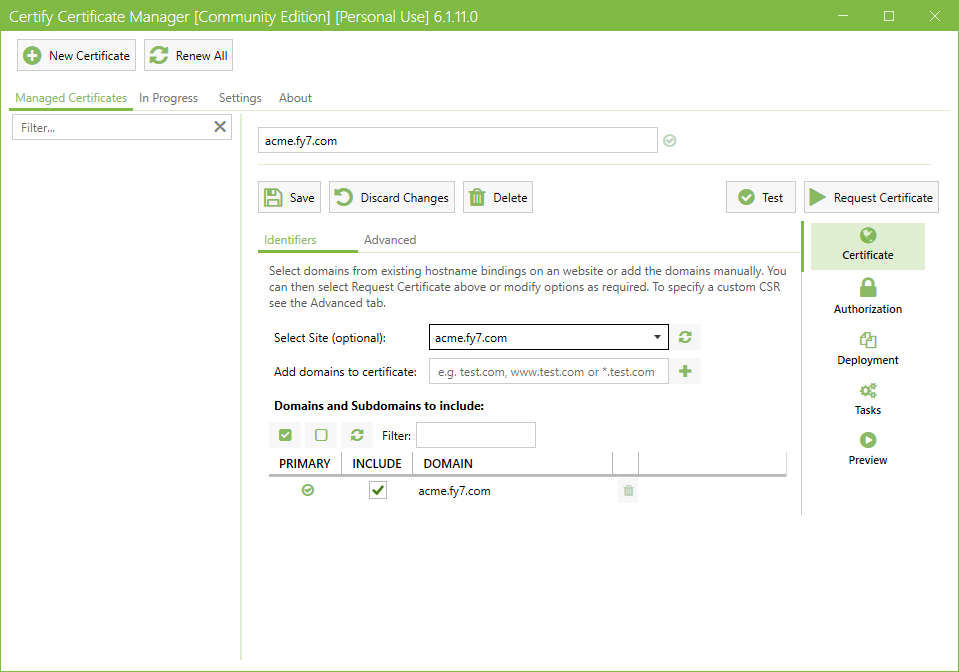Open the Settings tab

(240, 98)
